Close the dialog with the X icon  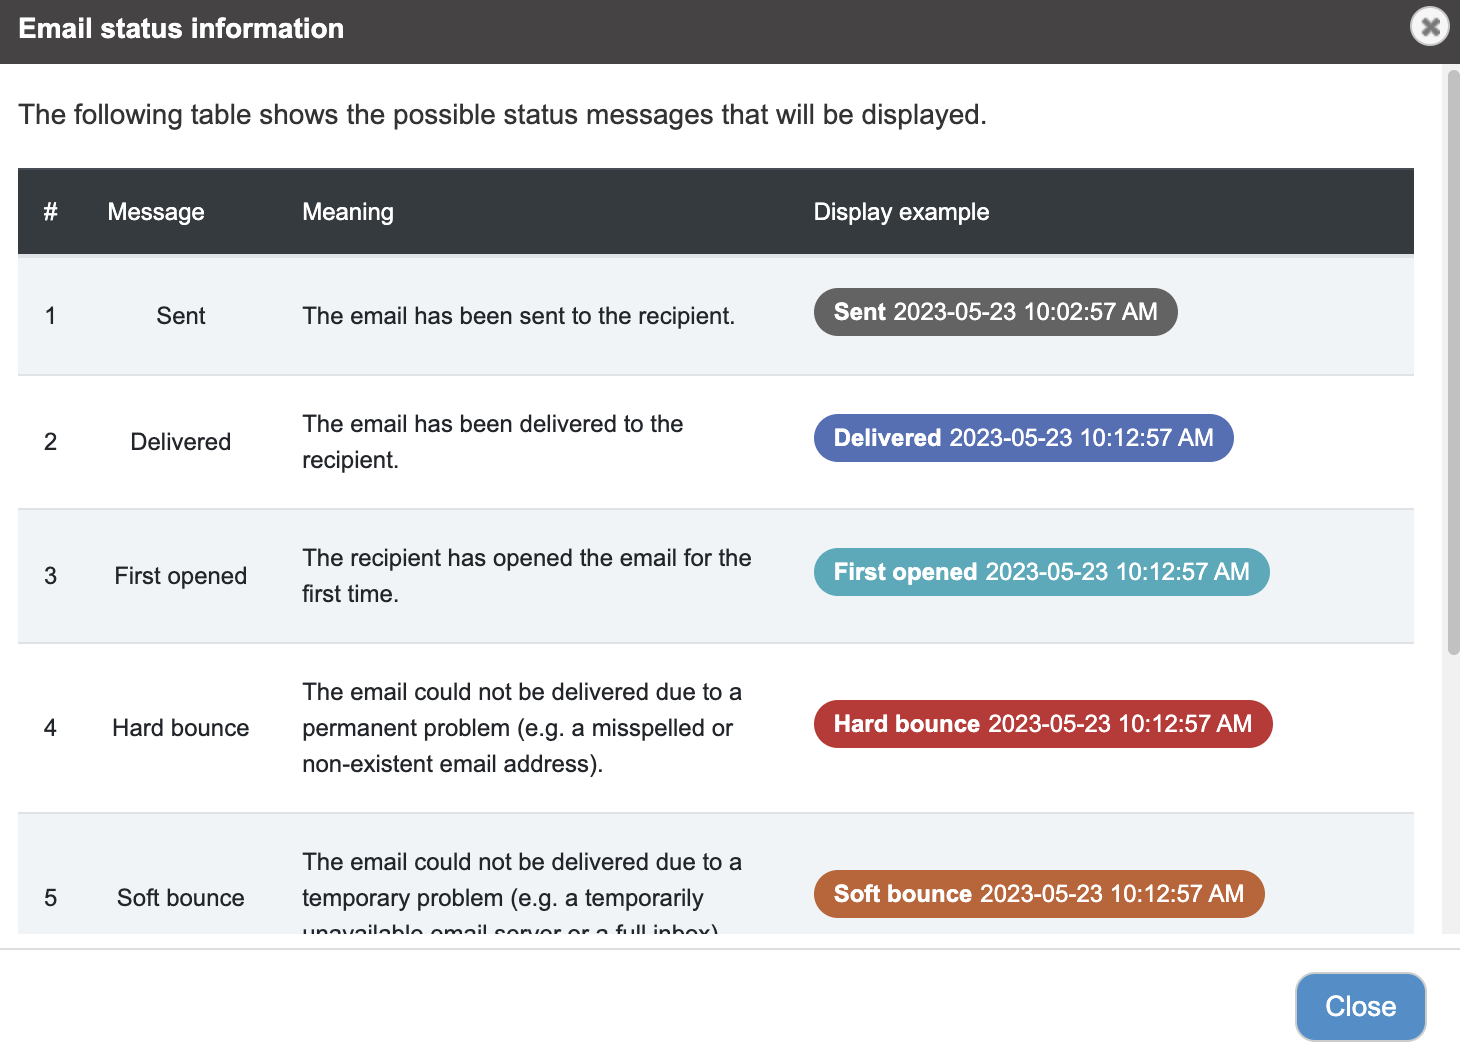click(1430, 26)
